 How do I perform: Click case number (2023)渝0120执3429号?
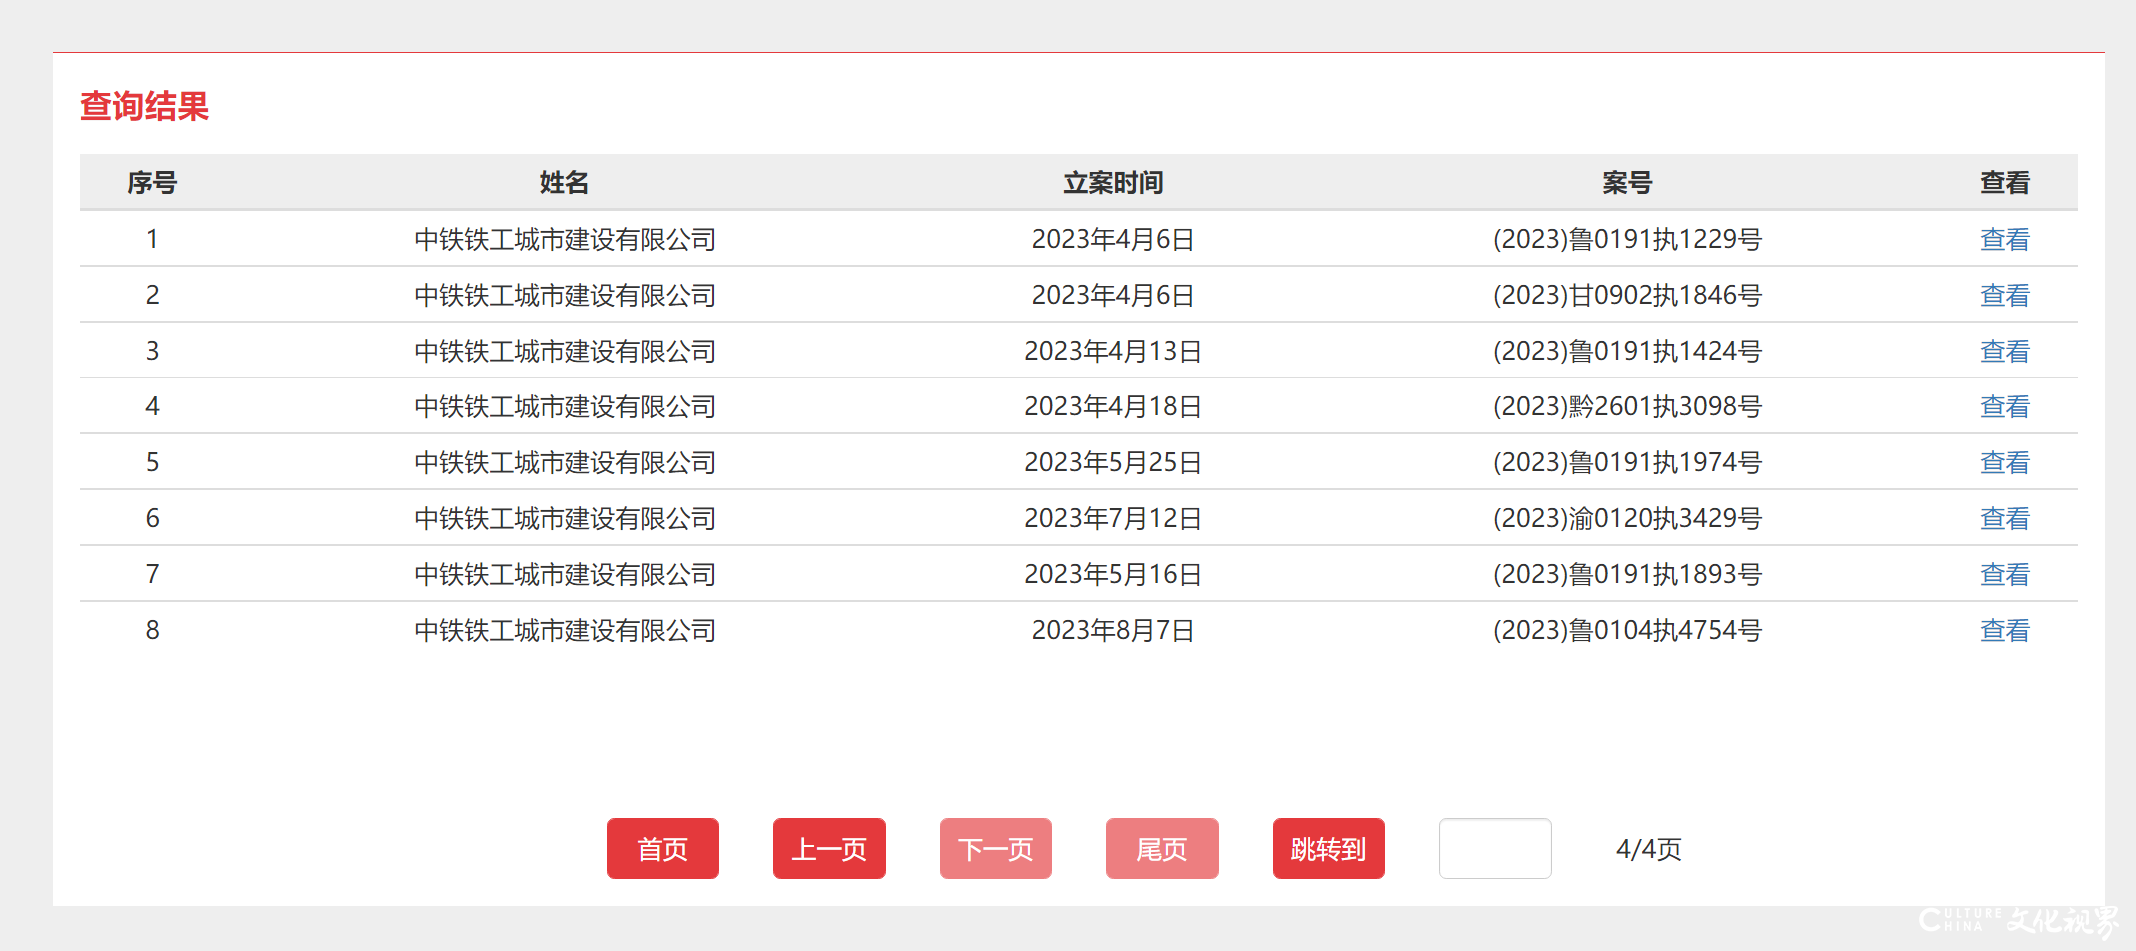1627,518
